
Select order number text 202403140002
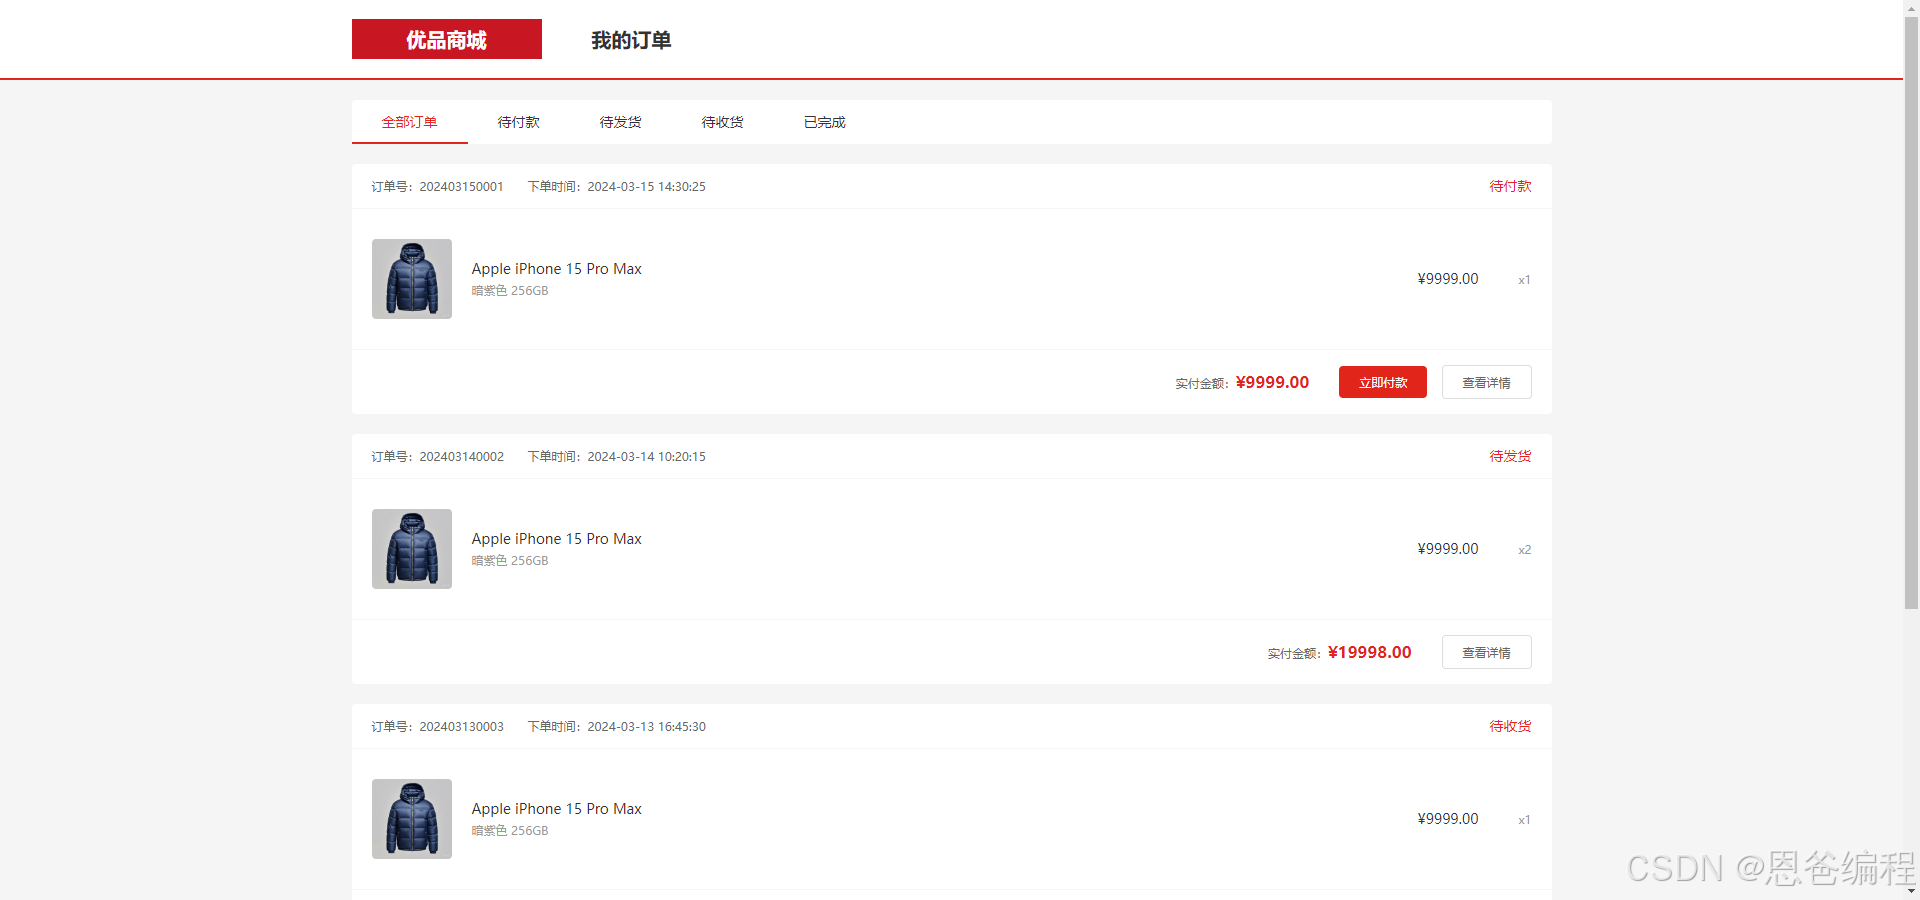pos(462,457)
